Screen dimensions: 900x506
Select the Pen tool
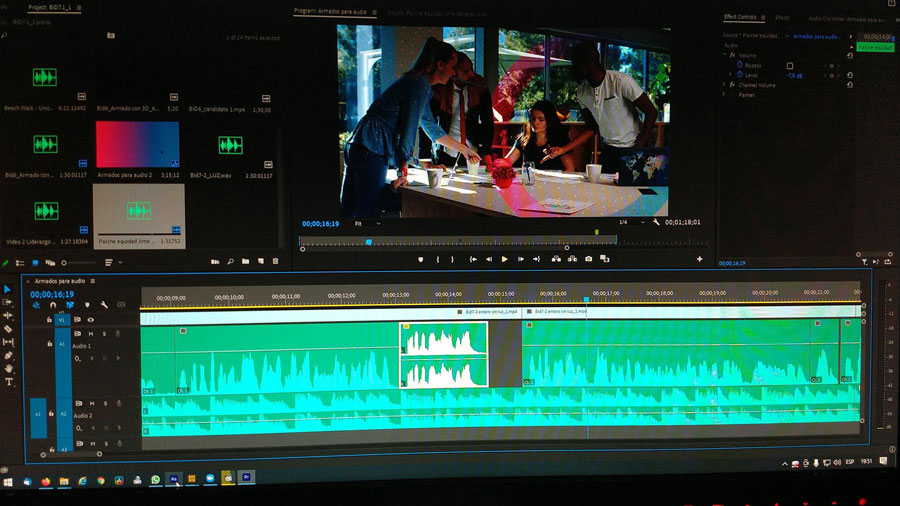tap(9, 356)
